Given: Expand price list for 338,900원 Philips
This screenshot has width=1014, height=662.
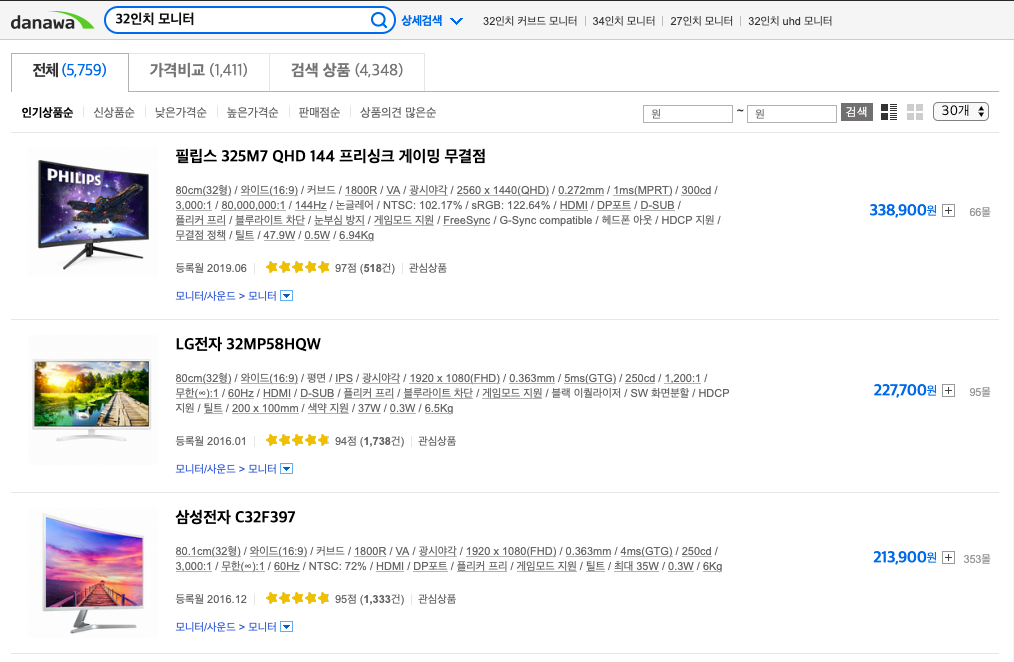Looking at the screenshot, I should (x=949, y=211).
